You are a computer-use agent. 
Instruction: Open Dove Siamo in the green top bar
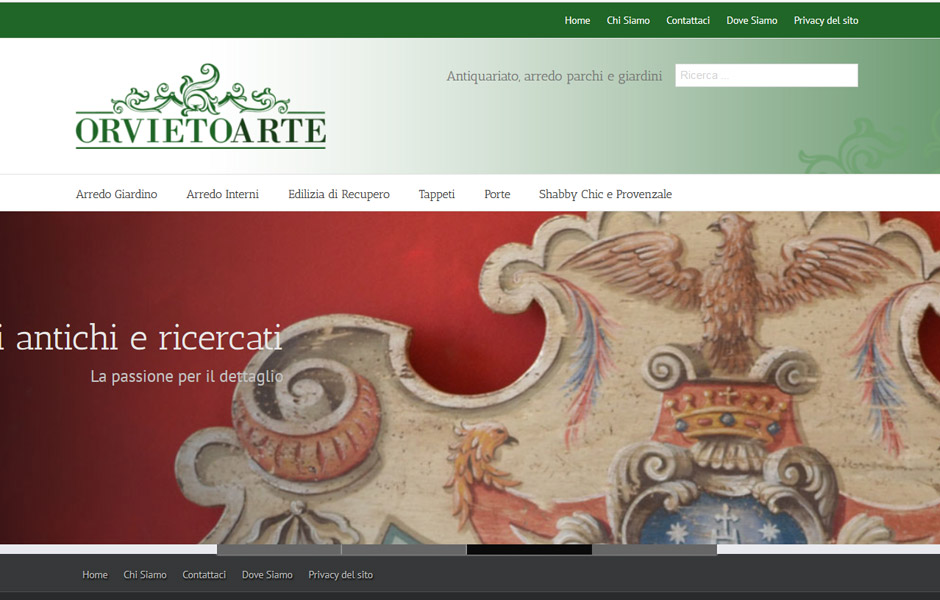[x=751, y=20]
